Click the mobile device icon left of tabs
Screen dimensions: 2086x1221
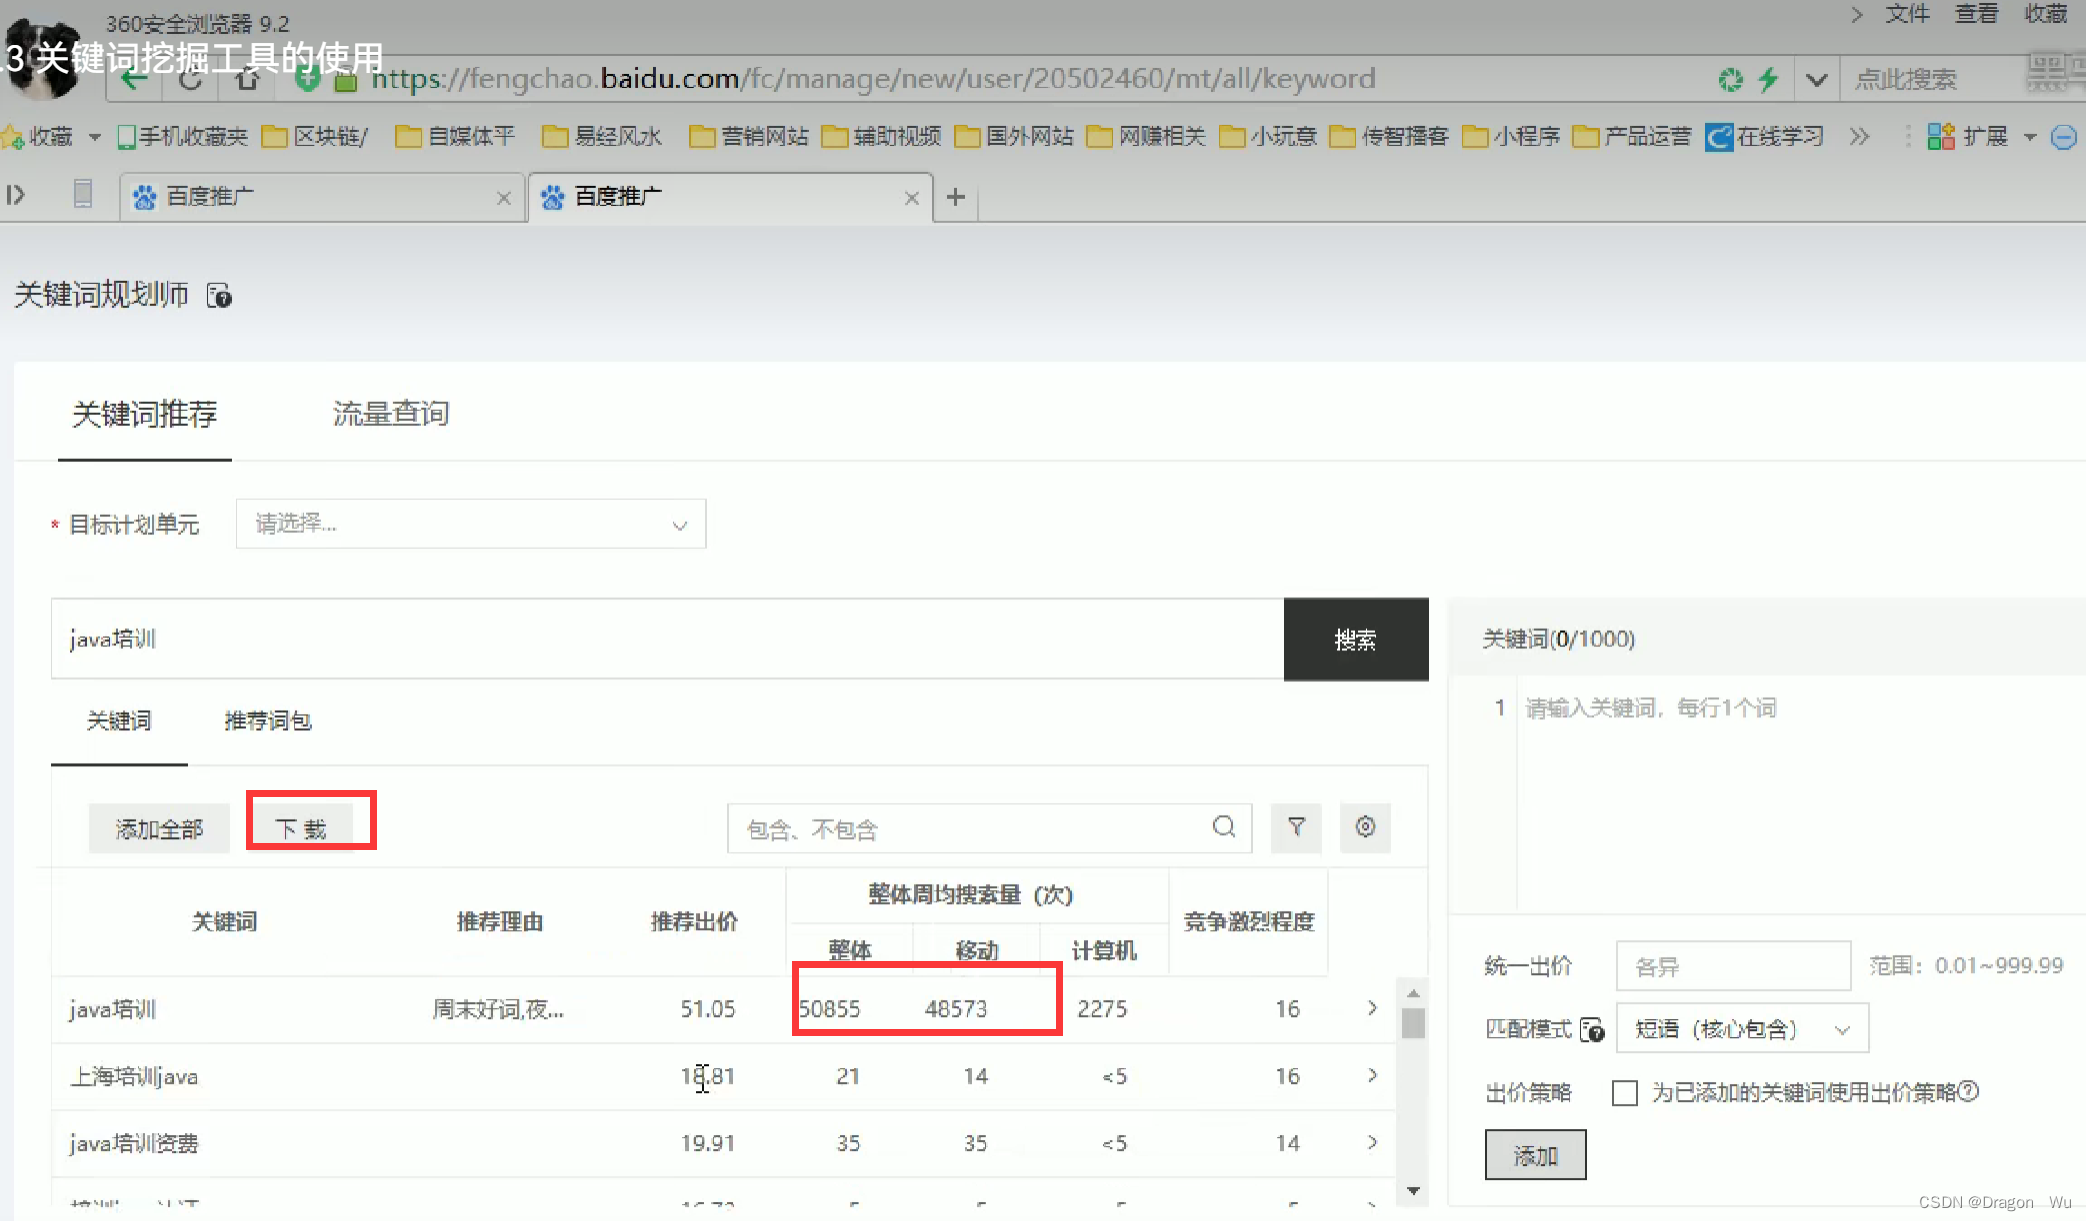[83, 194]
